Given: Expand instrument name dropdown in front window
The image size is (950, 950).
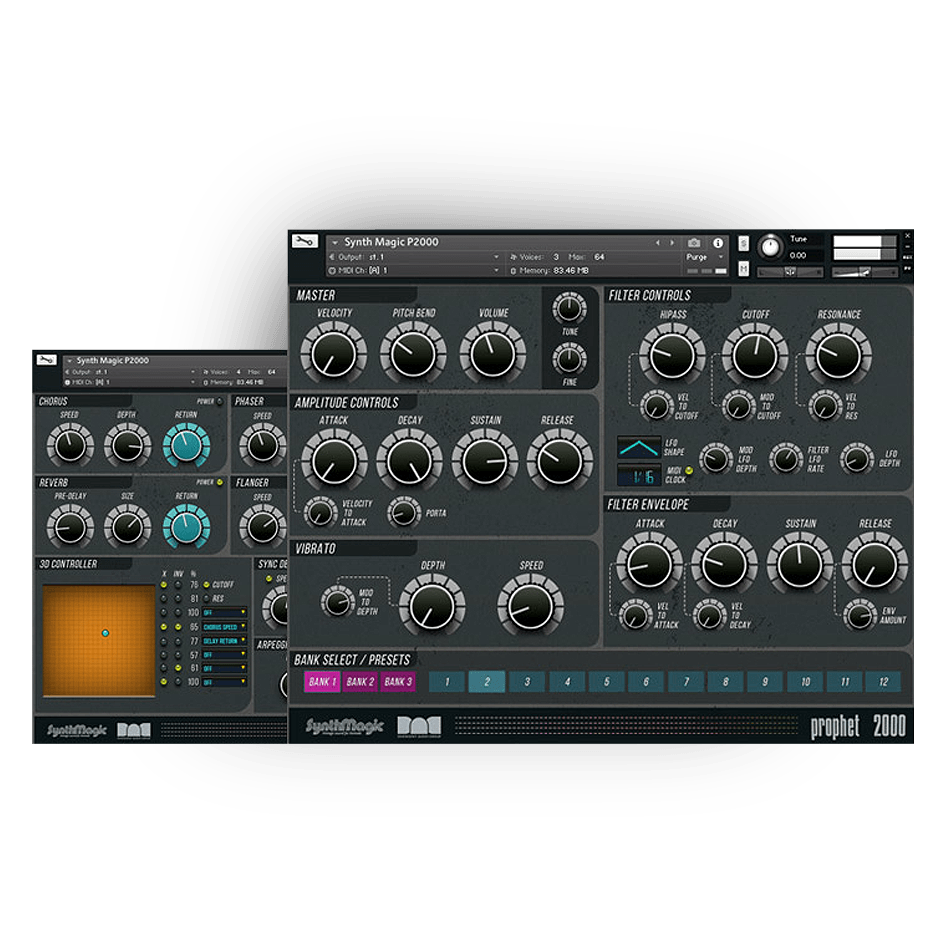Looking at the screenshot, I should [335, 242].
